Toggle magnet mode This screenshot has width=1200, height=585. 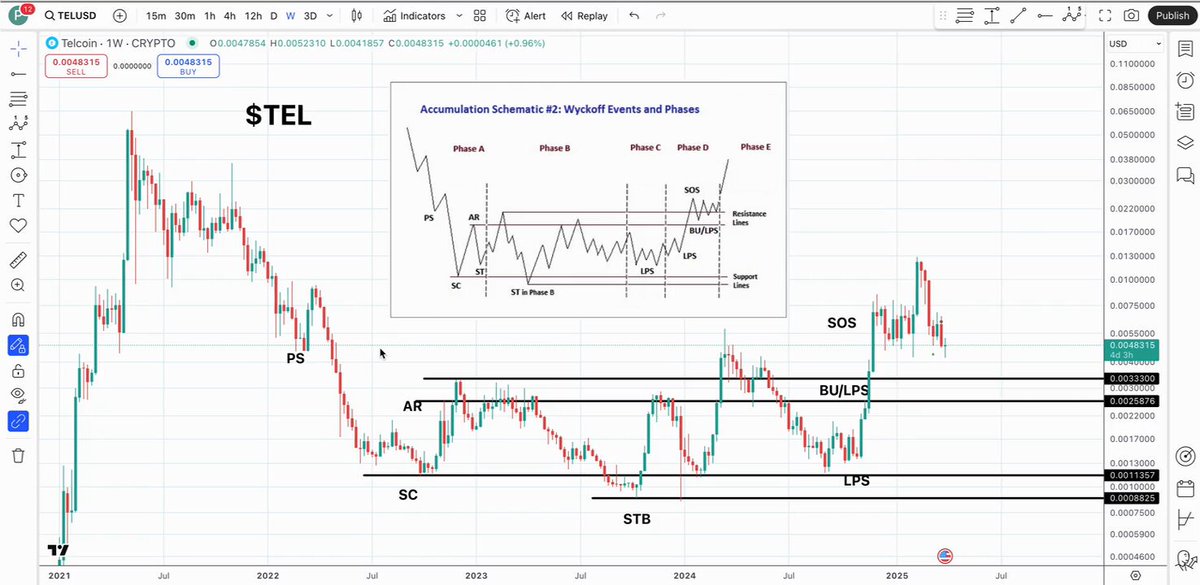tap(18, 320)
